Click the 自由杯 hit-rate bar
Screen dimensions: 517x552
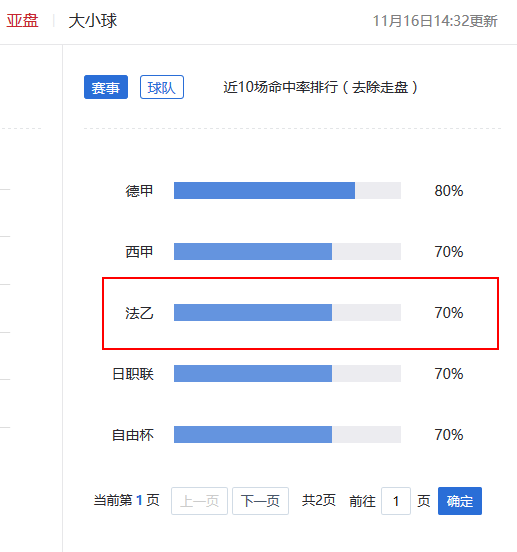coord(288,434)
